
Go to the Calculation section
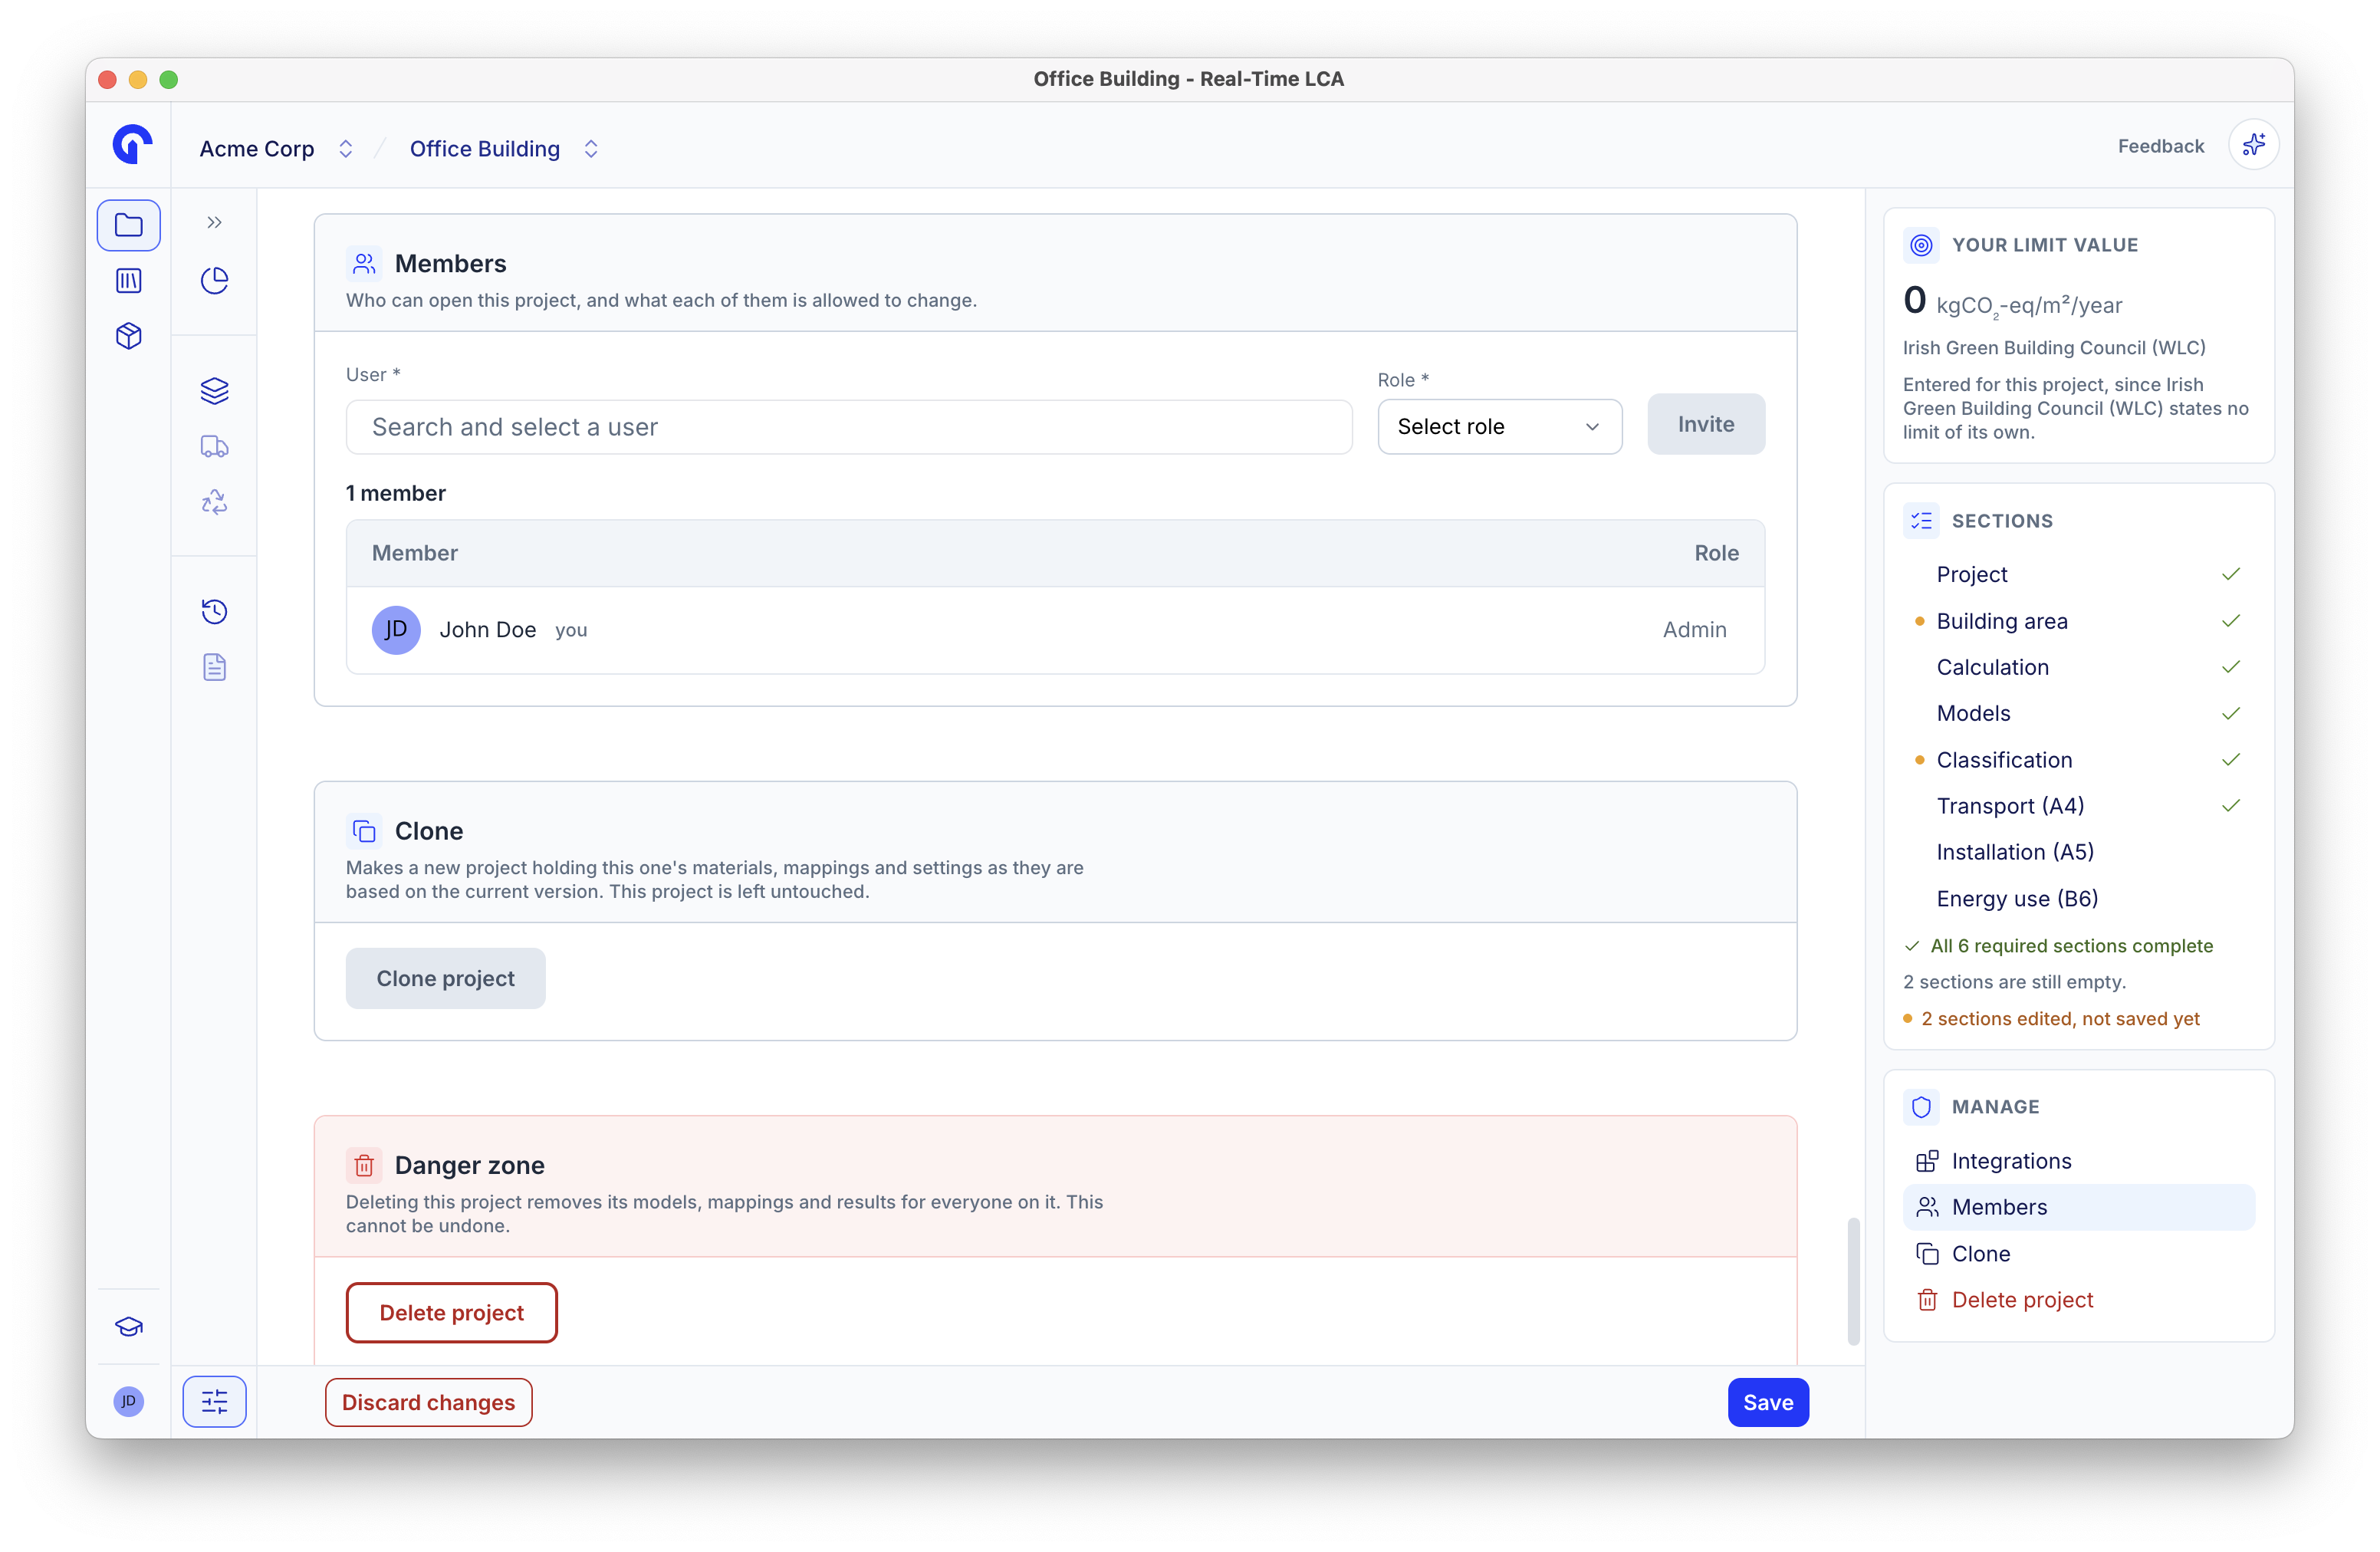[x=2078, y=667]
